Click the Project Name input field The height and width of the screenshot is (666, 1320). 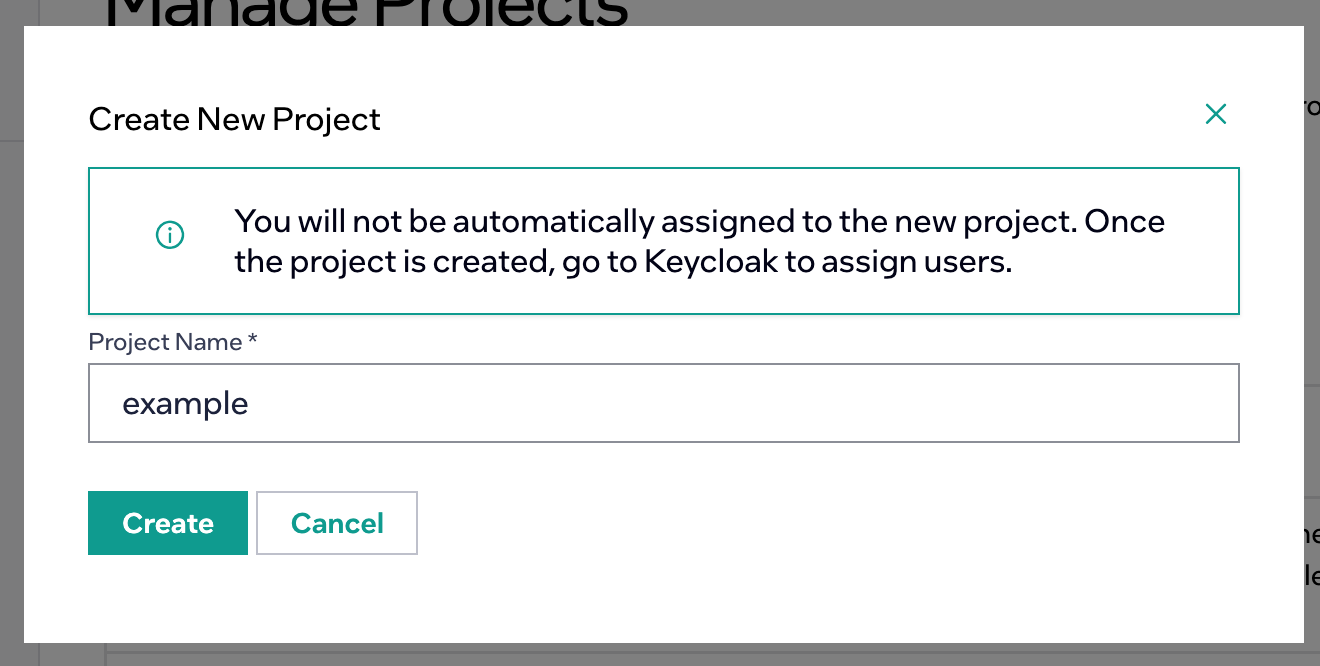663,403
